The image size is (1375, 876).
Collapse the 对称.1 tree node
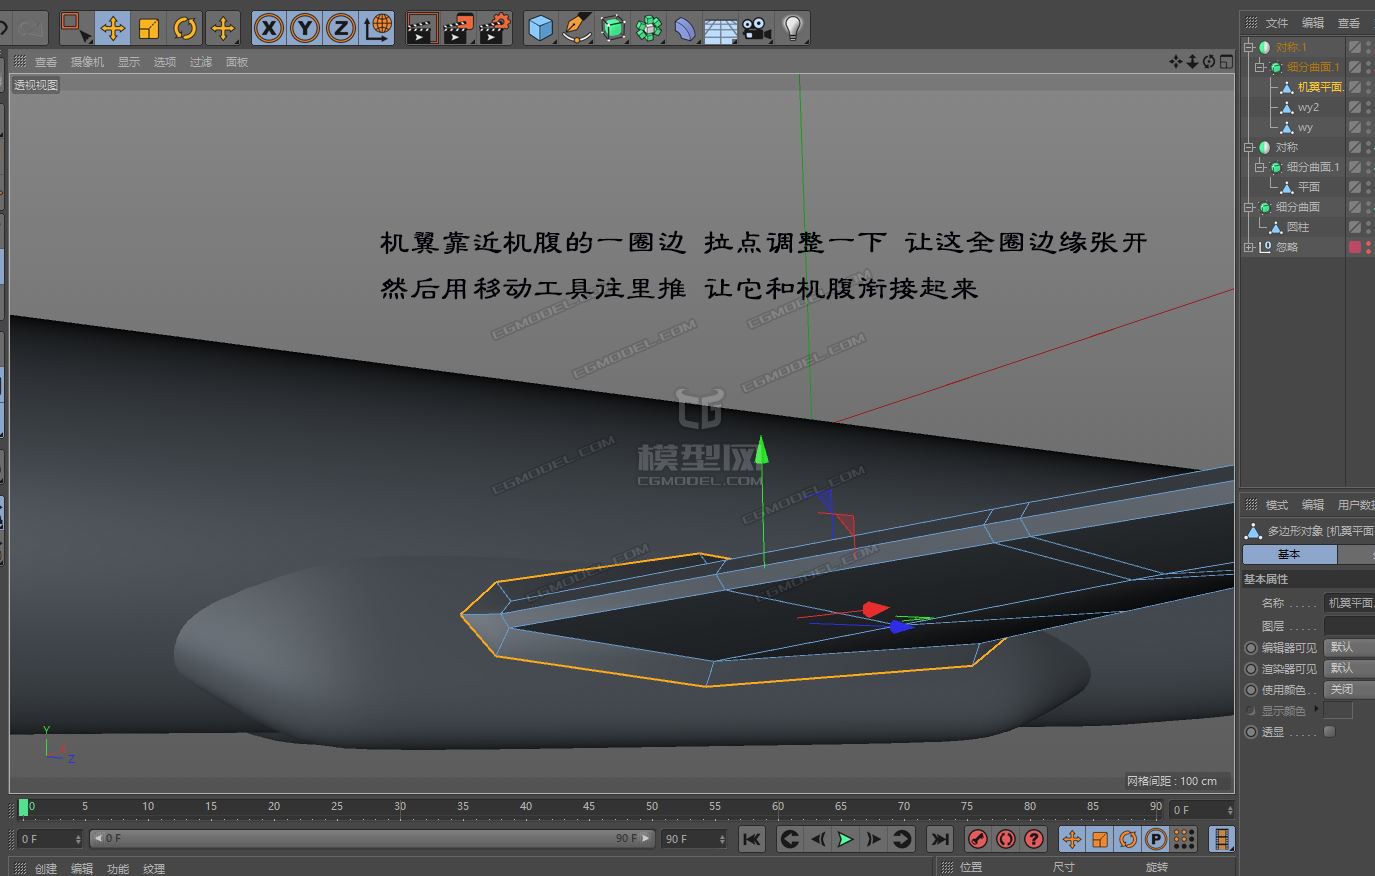1248,47
